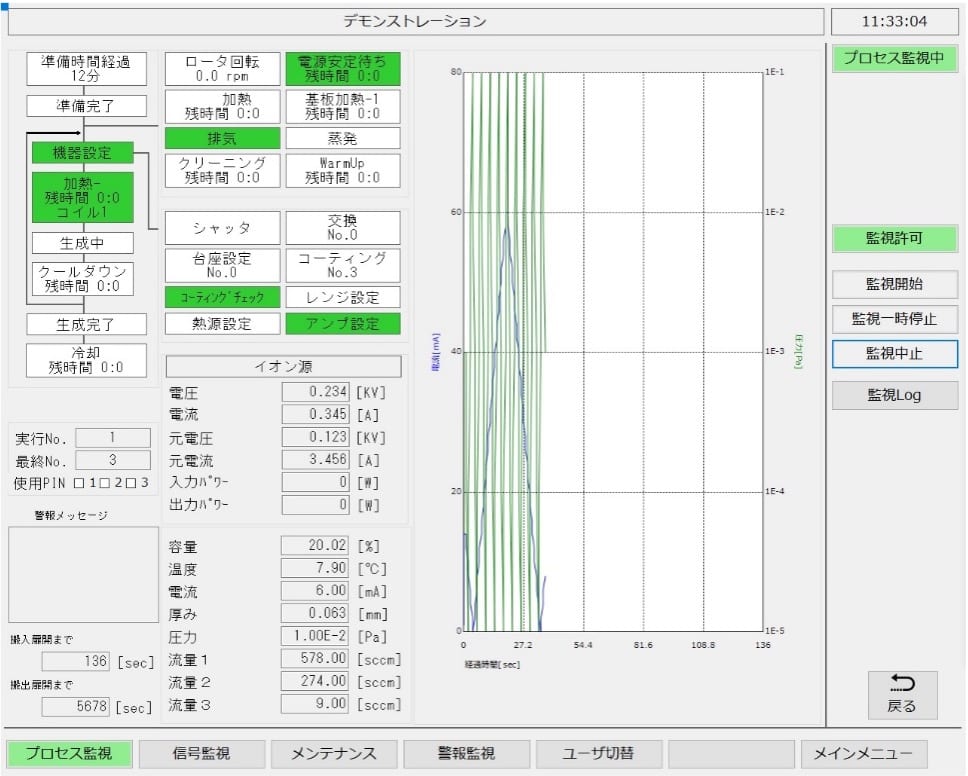Screen dimensions: 968x776
Task: Click the 監視許可 button
Action: (x=895, y=238)
